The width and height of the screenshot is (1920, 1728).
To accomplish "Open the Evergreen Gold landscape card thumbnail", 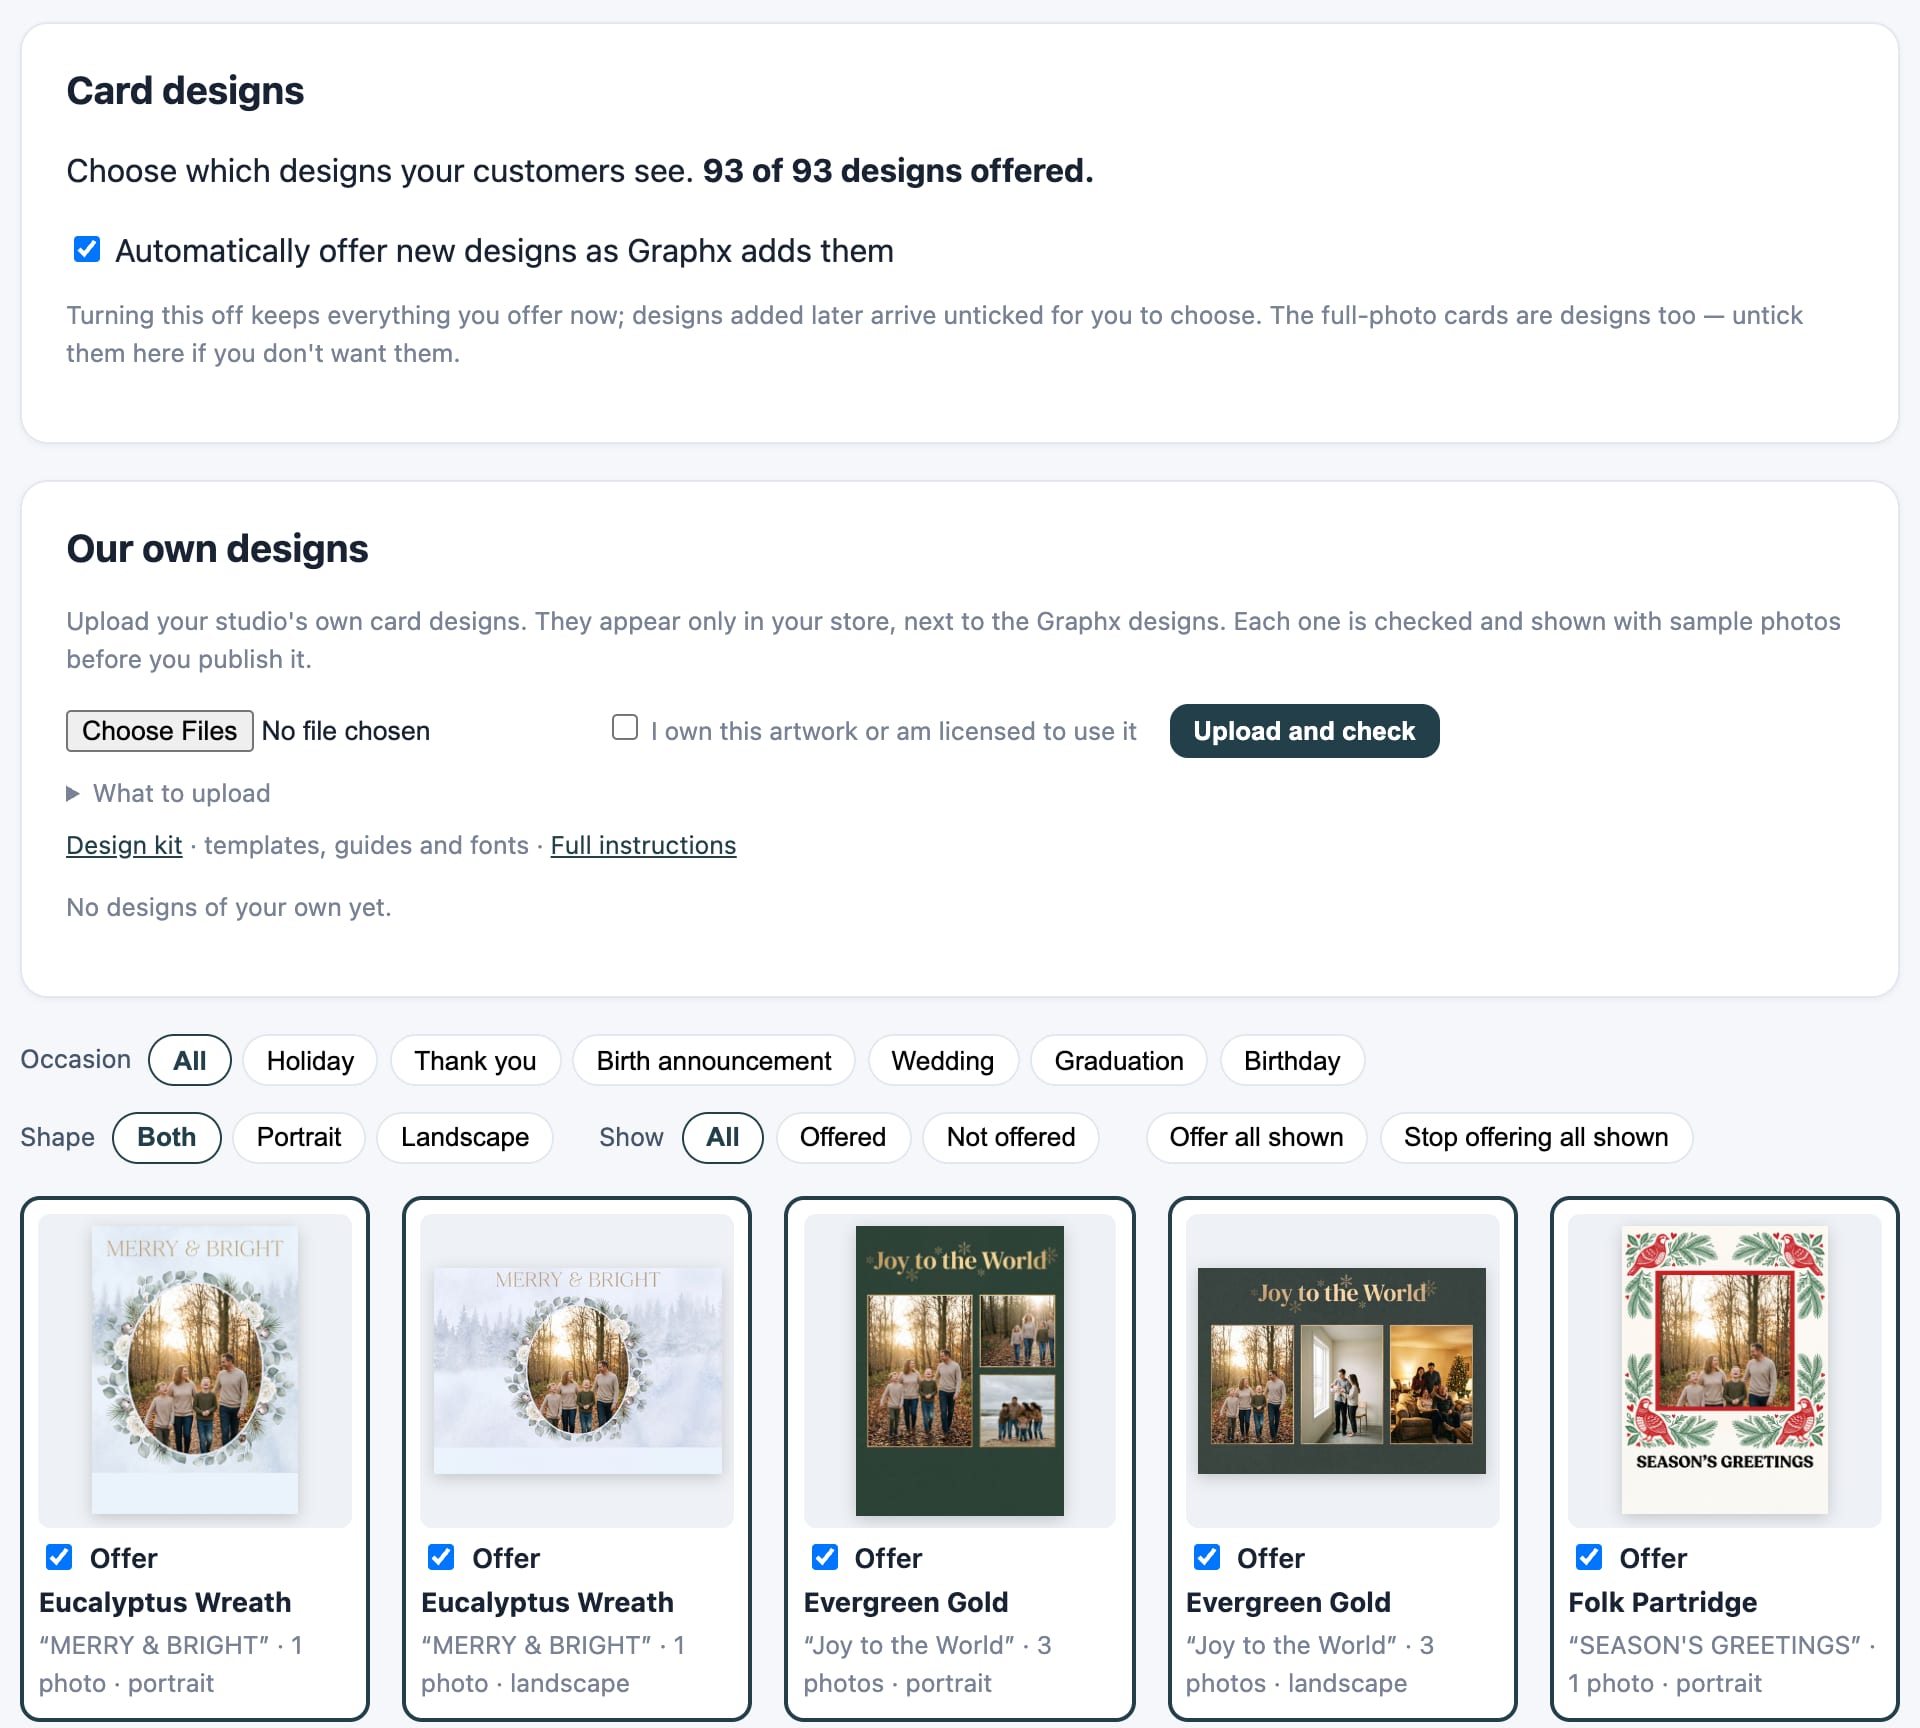I will (1342, 1369).
